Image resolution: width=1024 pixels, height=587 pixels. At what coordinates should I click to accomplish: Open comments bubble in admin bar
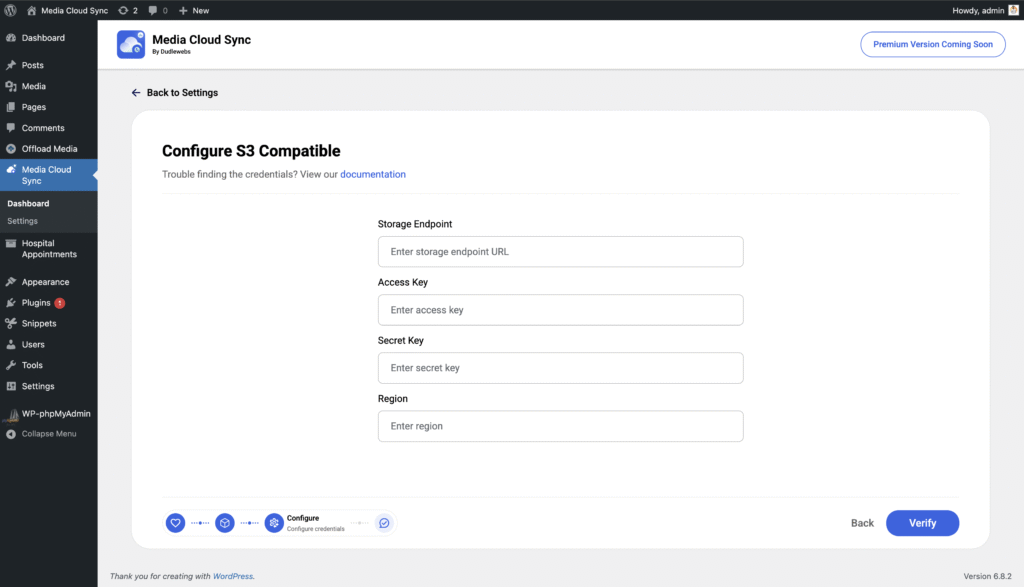pyautogui.click(x=157, y=10)
